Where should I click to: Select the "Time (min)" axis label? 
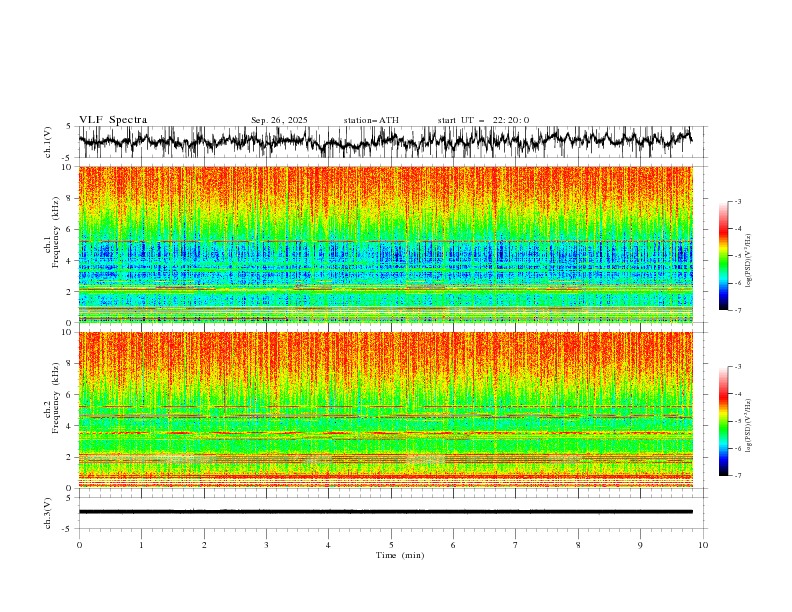(400, 555)
